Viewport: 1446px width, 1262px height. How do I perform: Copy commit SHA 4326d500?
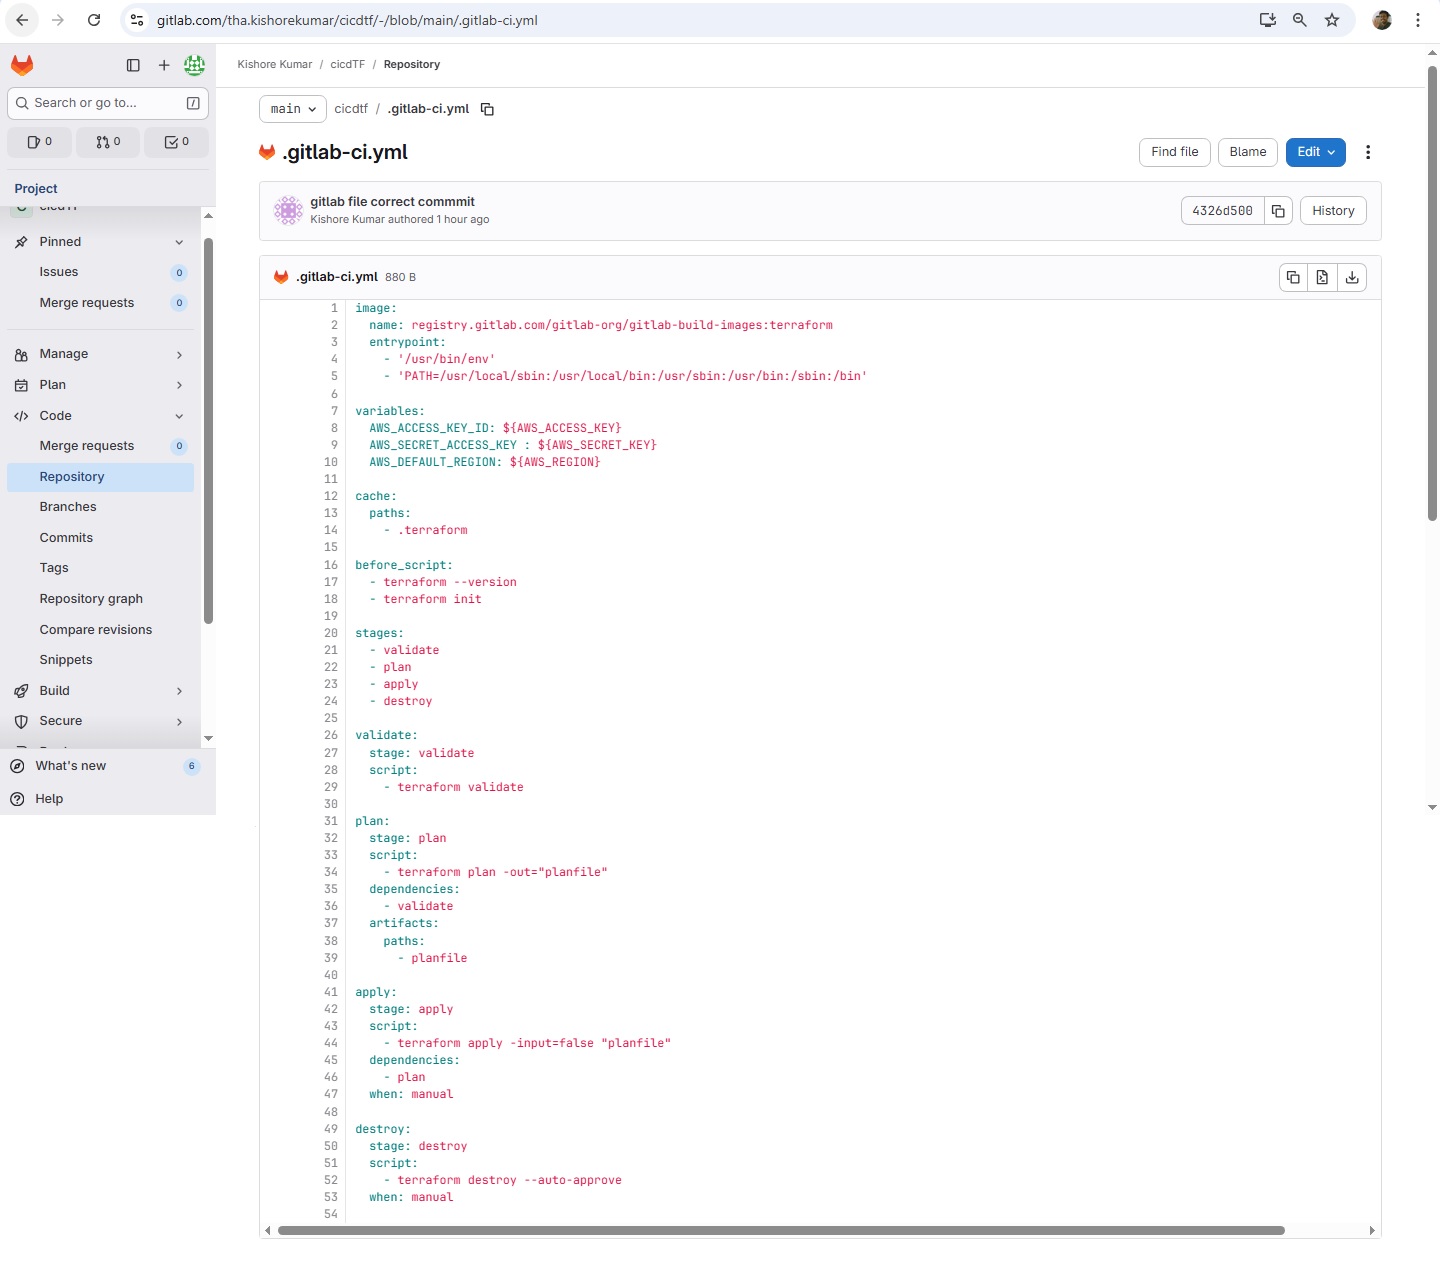click(x=1278, y=211)
